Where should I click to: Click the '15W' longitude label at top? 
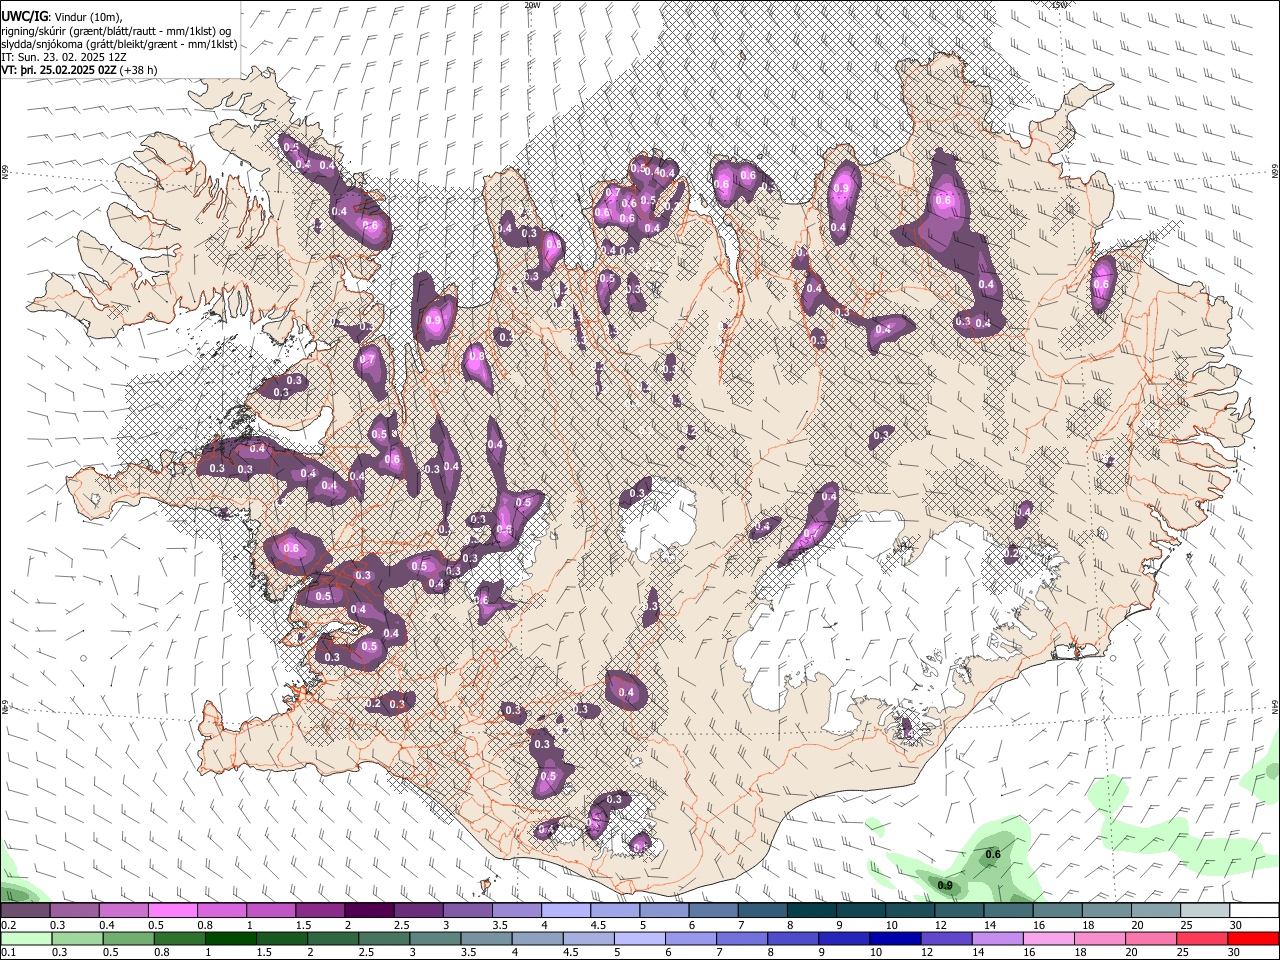pos(1059,5)
